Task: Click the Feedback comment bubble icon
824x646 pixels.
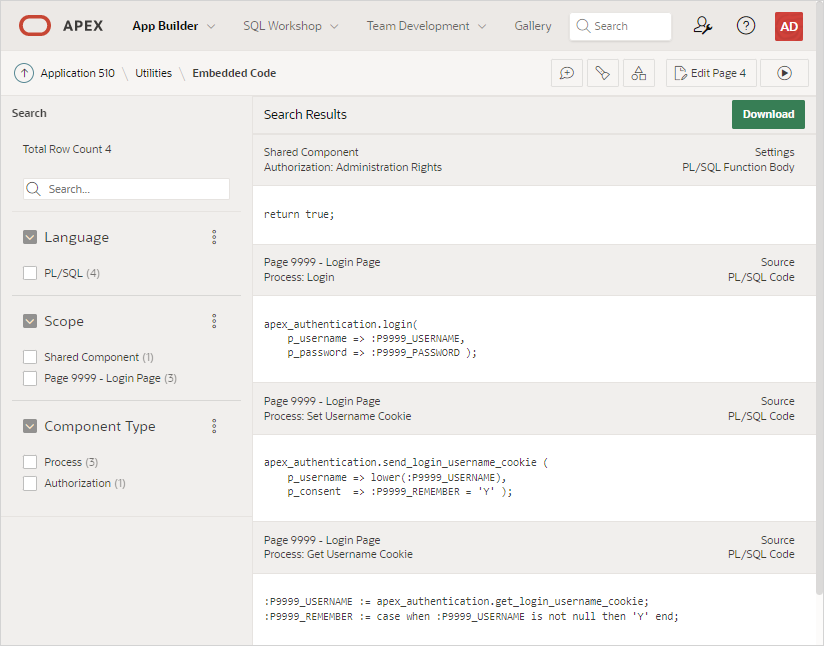Action: 567,73
